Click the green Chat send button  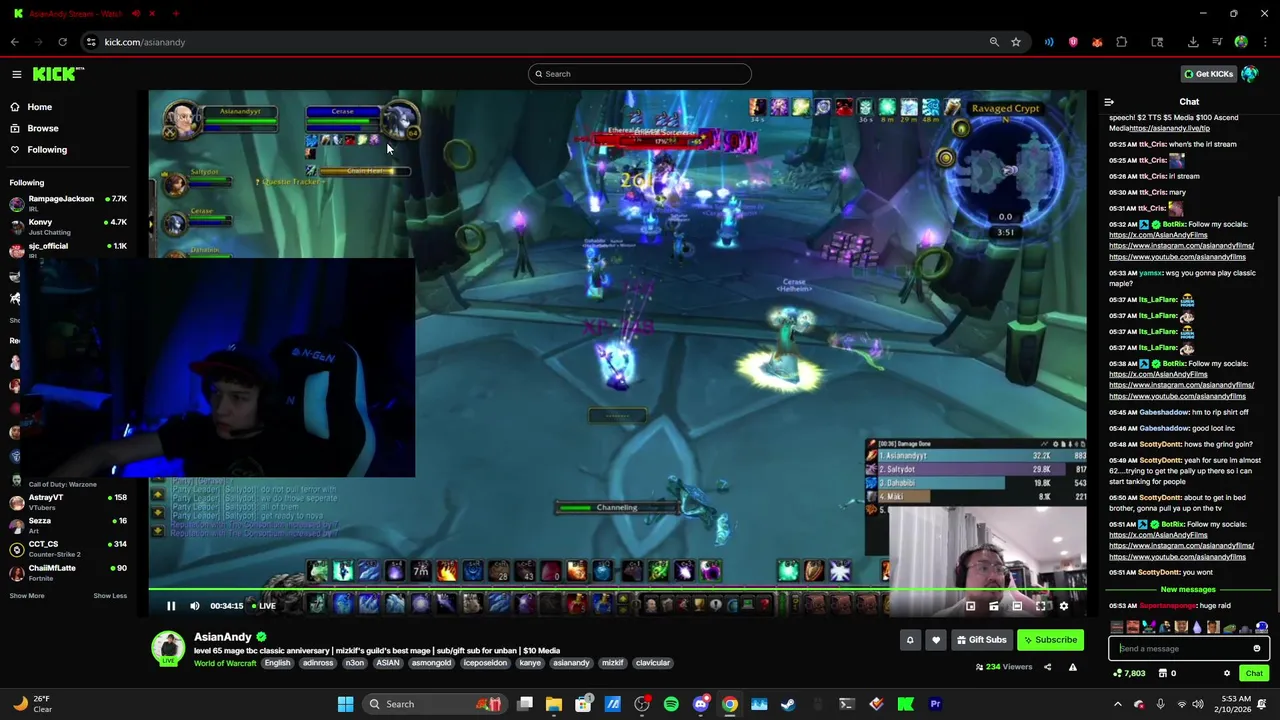1254,674
